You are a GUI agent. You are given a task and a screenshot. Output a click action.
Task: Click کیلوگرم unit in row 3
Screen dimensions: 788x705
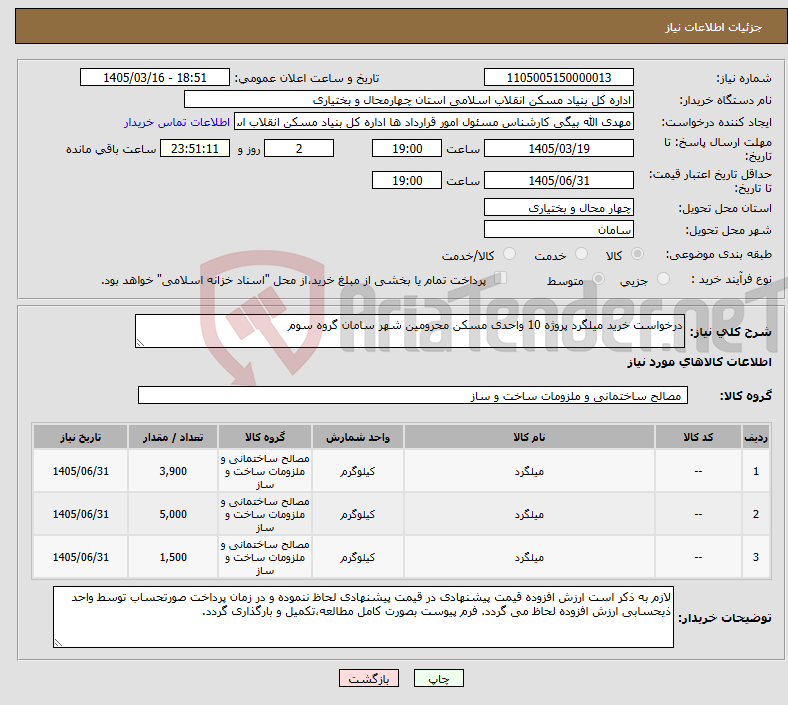(x=357, y=557)
